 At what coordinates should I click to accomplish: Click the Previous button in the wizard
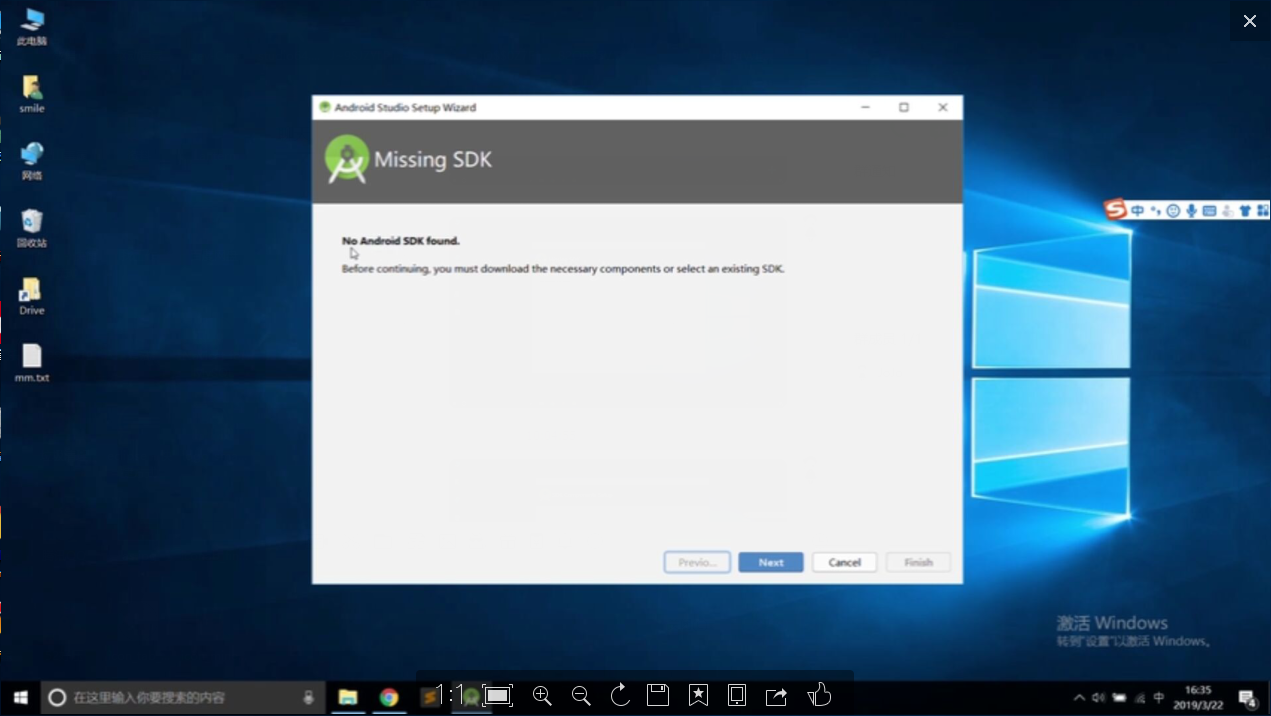[697, 562]
